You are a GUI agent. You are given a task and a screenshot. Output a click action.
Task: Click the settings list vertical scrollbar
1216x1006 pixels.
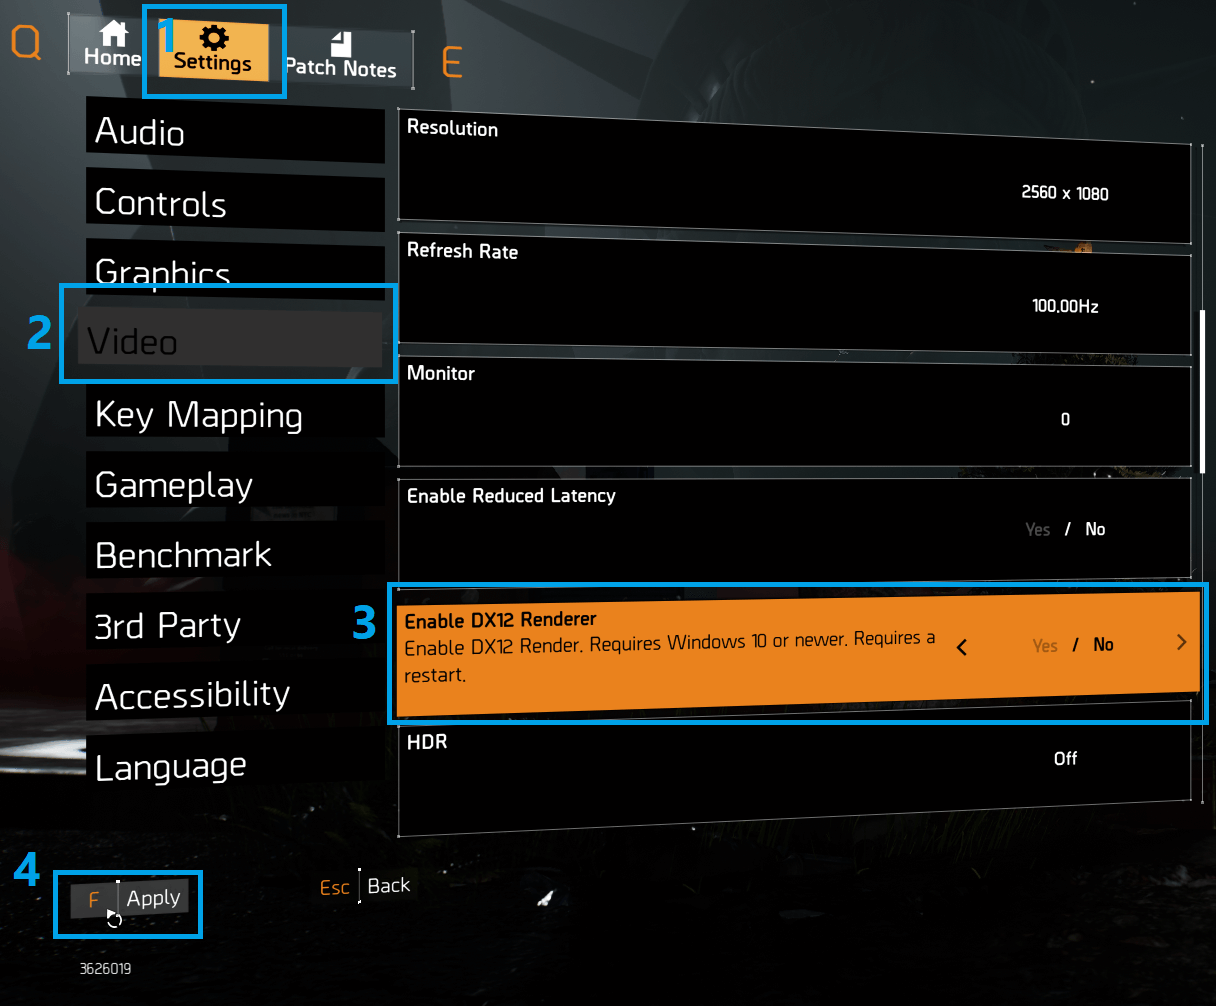1203,391
